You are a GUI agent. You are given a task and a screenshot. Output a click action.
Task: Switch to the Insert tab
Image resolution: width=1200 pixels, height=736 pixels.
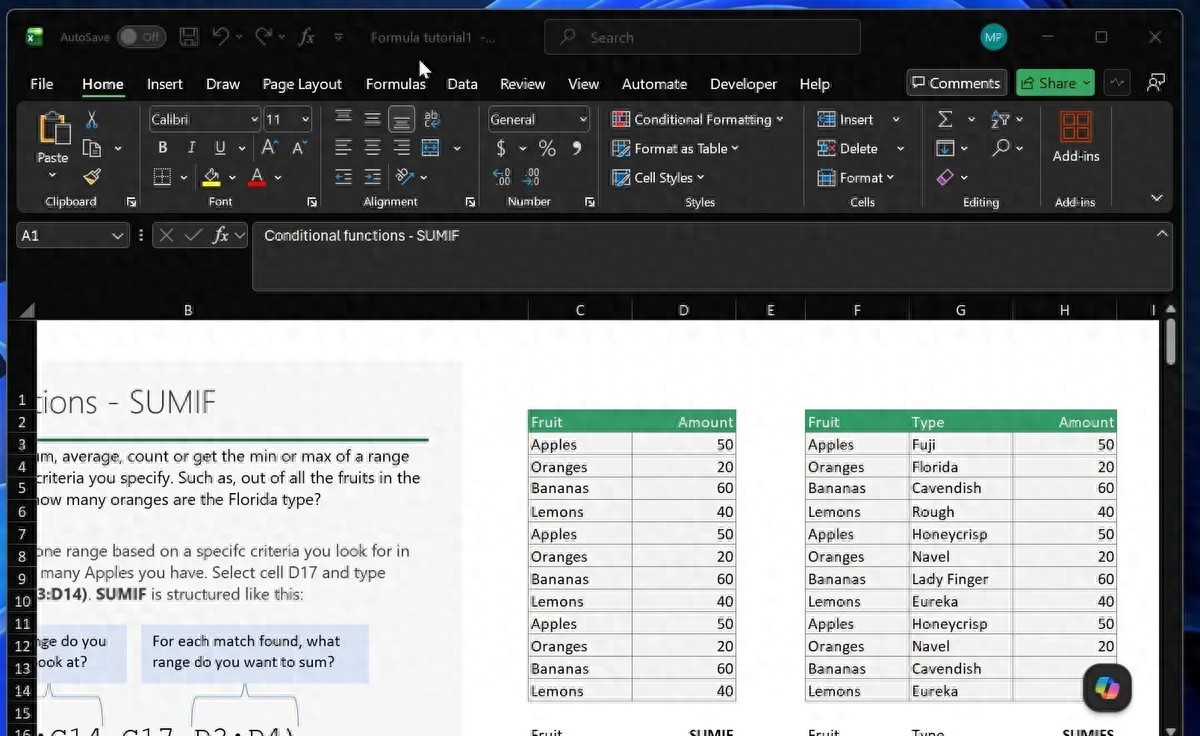[165, 84]
